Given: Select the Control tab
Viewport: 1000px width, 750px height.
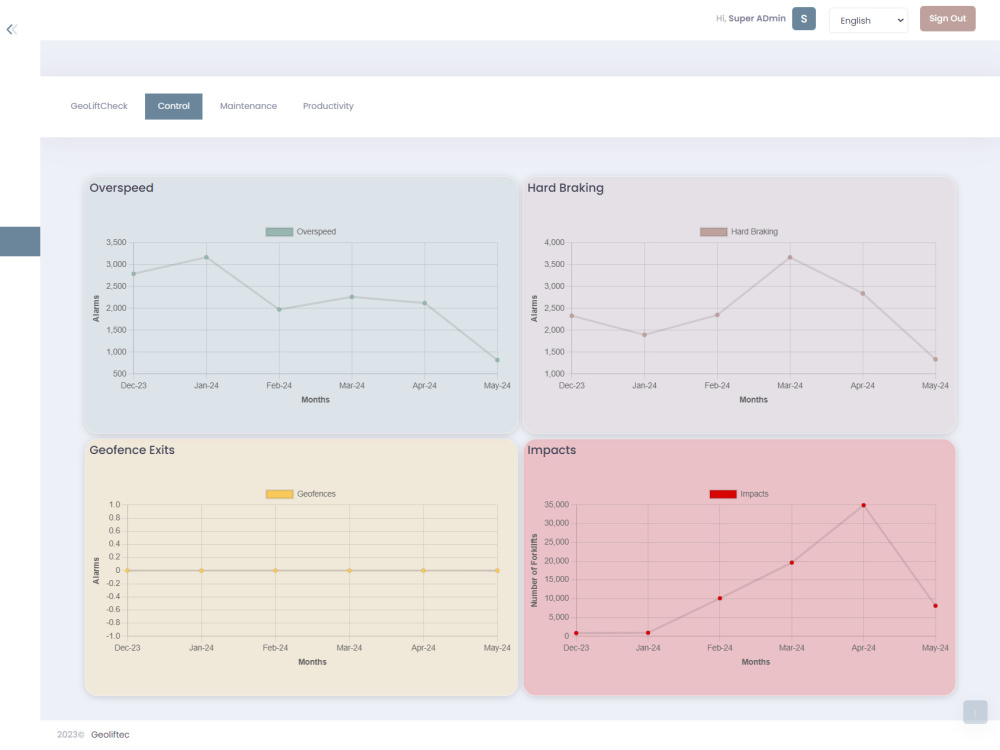Looking at the screenshot, I should (x=173, y=106).
